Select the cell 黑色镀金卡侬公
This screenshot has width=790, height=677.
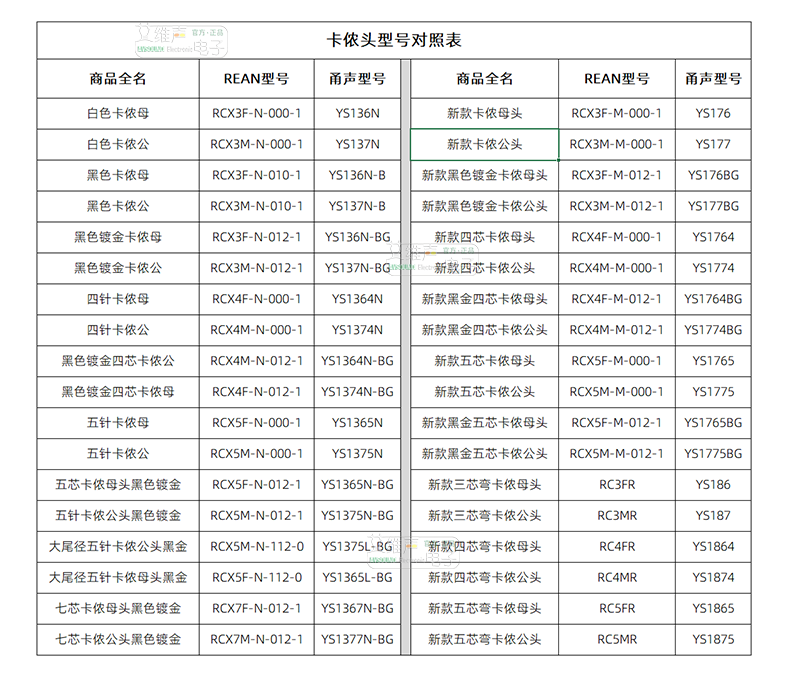tap(118, 268)
